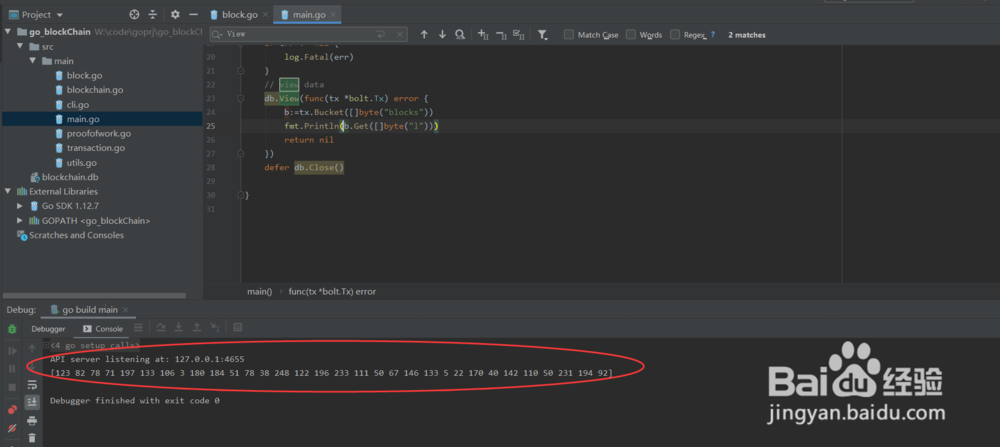Collapse go_blockChain root folder
1000x447 pixels.
[8, 32]
